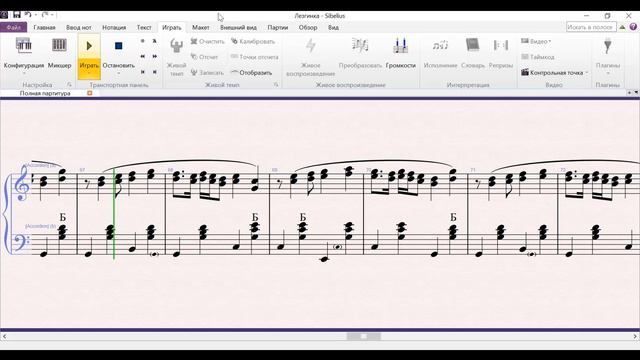Click the redo arrow icon
Screen dimensions: 640x360
tap(45, 15)
